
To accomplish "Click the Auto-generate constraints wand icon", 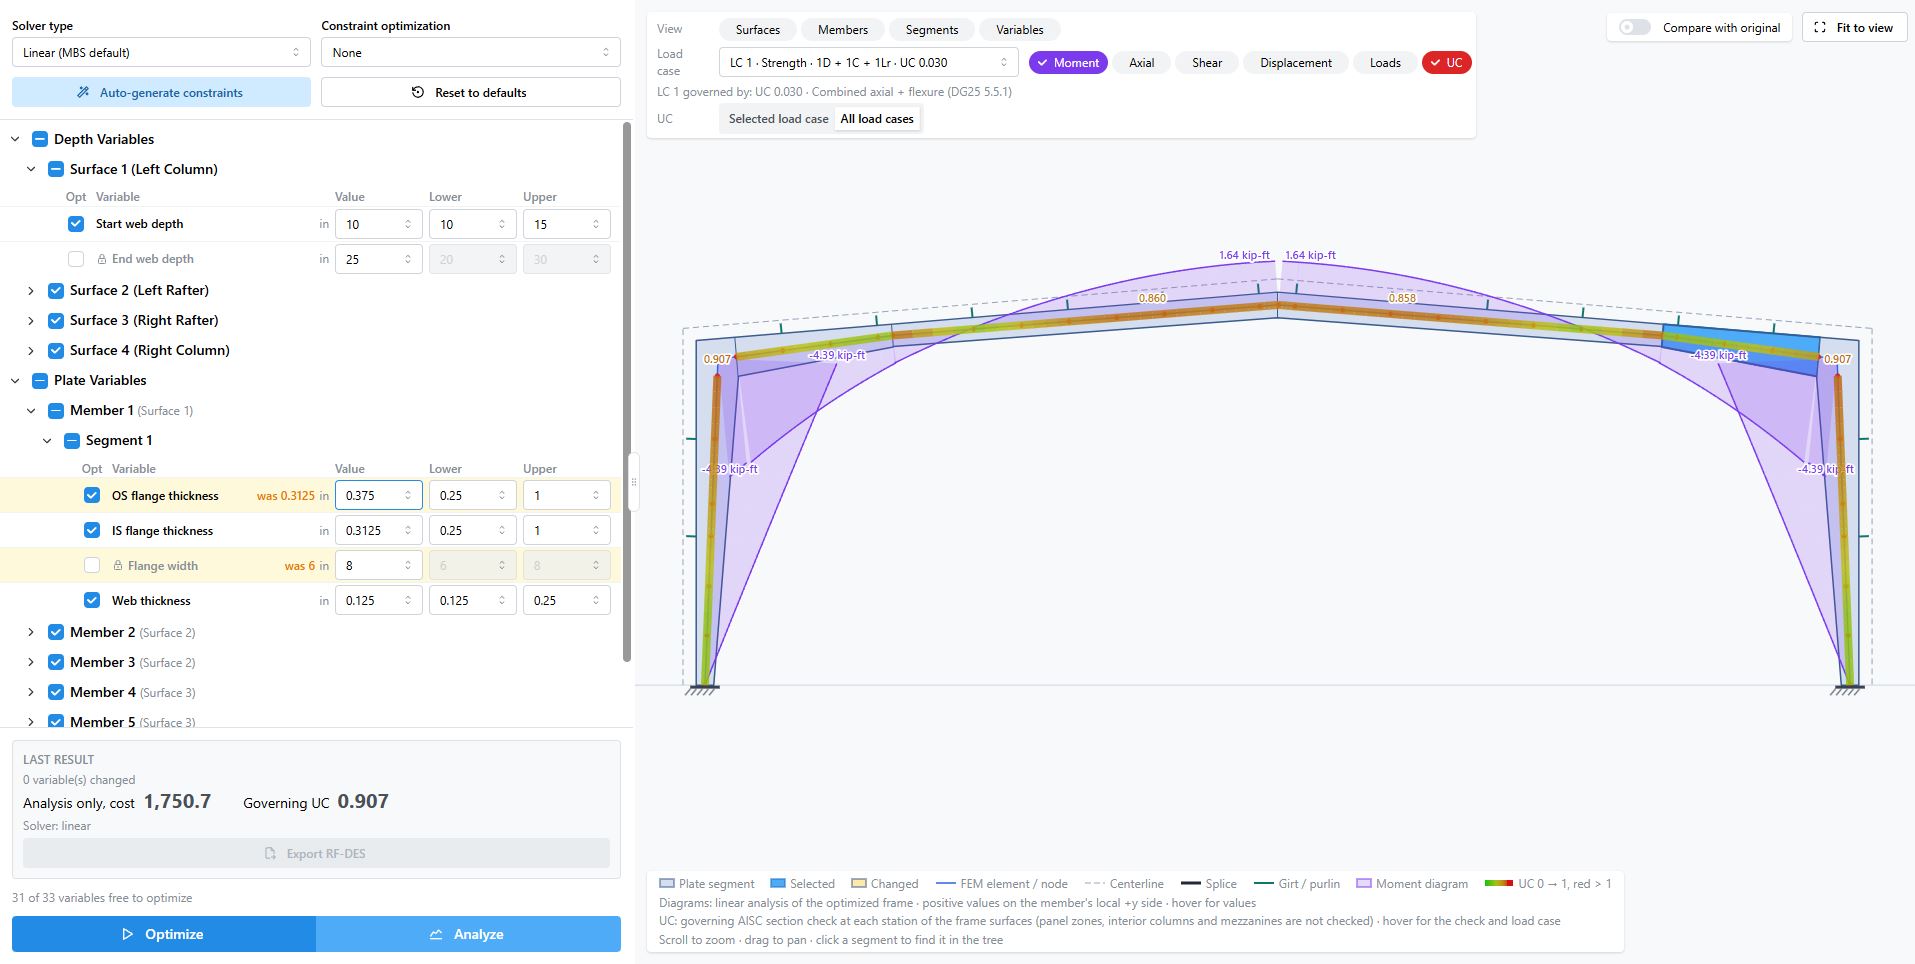I will [83, 92].
